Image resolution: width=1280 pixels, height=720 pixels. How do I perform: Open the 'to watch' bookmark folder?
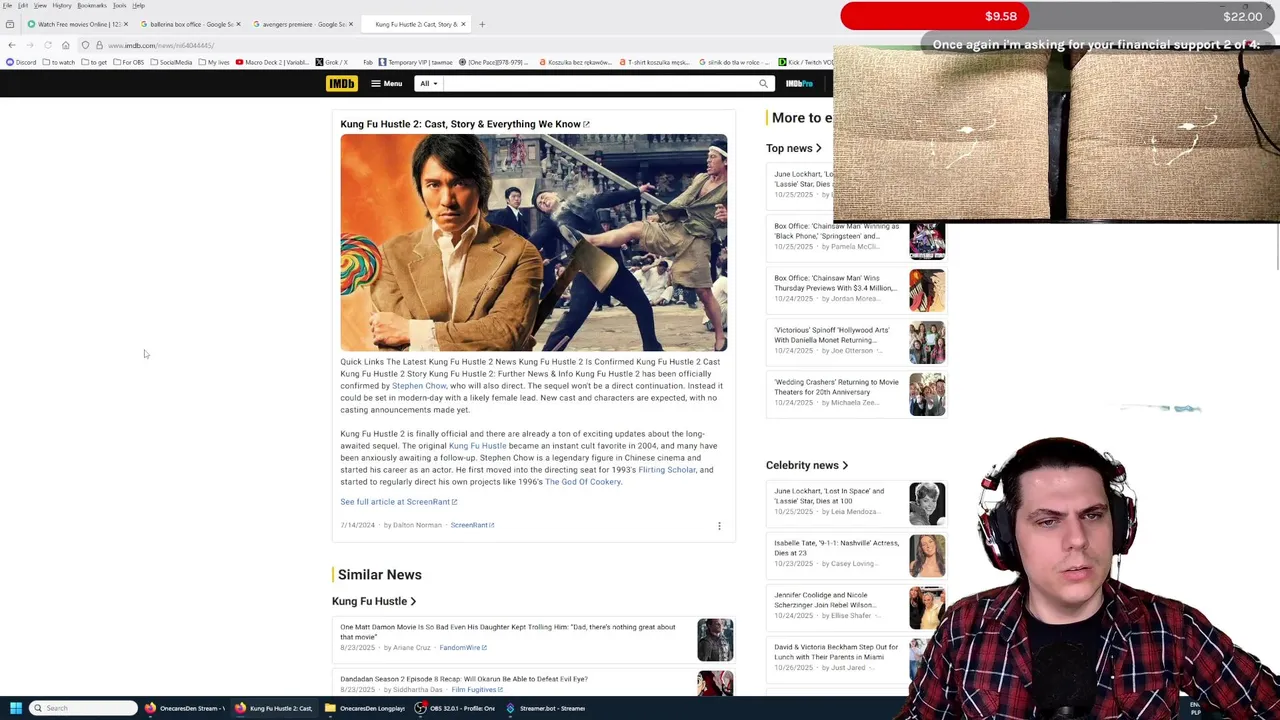coord(59,62)
